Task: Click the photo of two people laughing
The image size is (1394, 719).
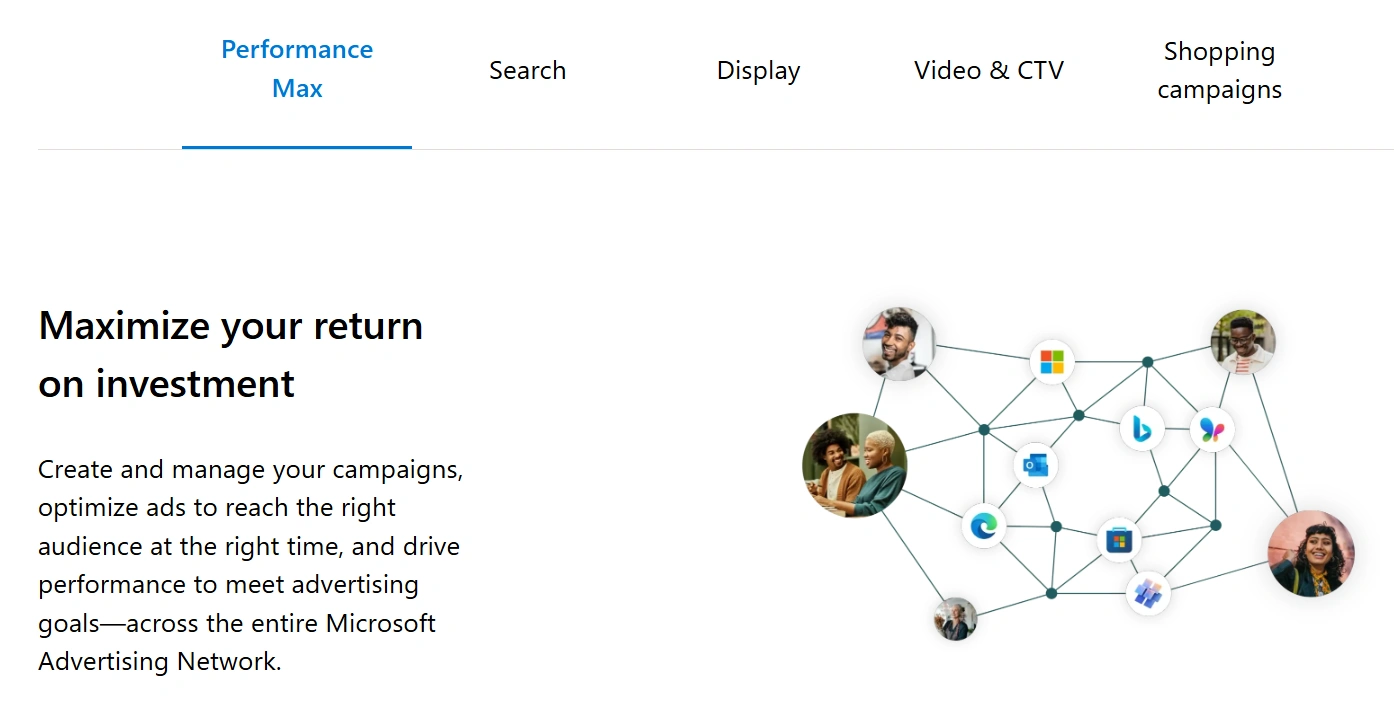Action: [854, 465]
